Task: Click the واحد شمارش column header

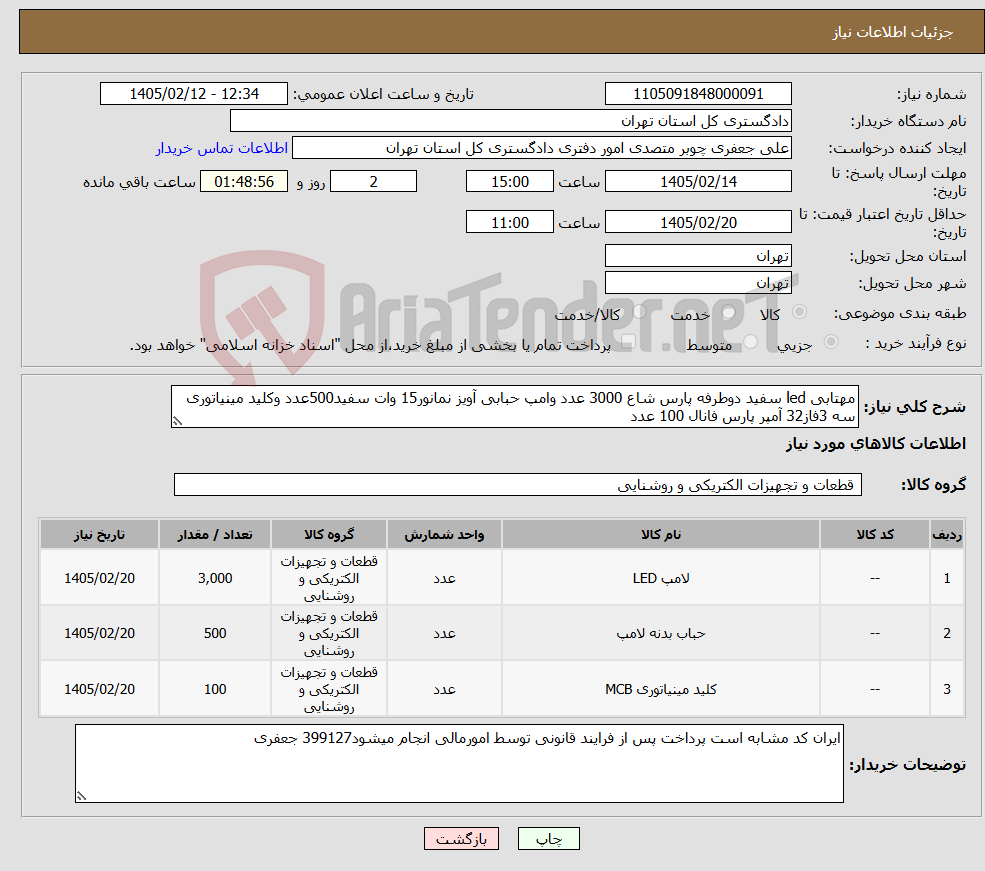Action: click(444, 534)
